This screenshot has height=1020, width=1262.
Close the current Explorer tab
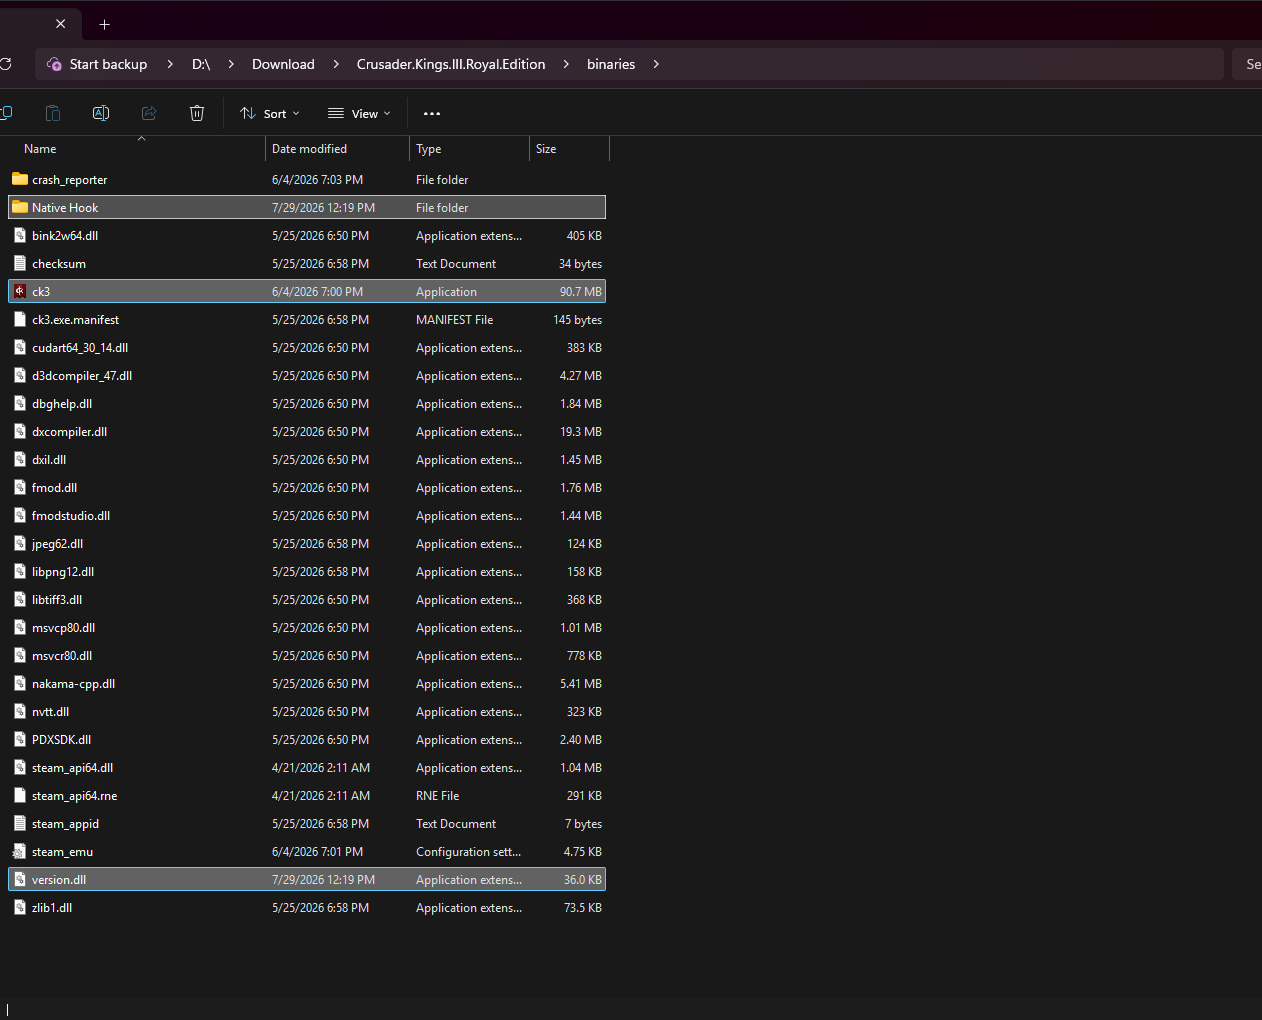[x=60, y=24]
